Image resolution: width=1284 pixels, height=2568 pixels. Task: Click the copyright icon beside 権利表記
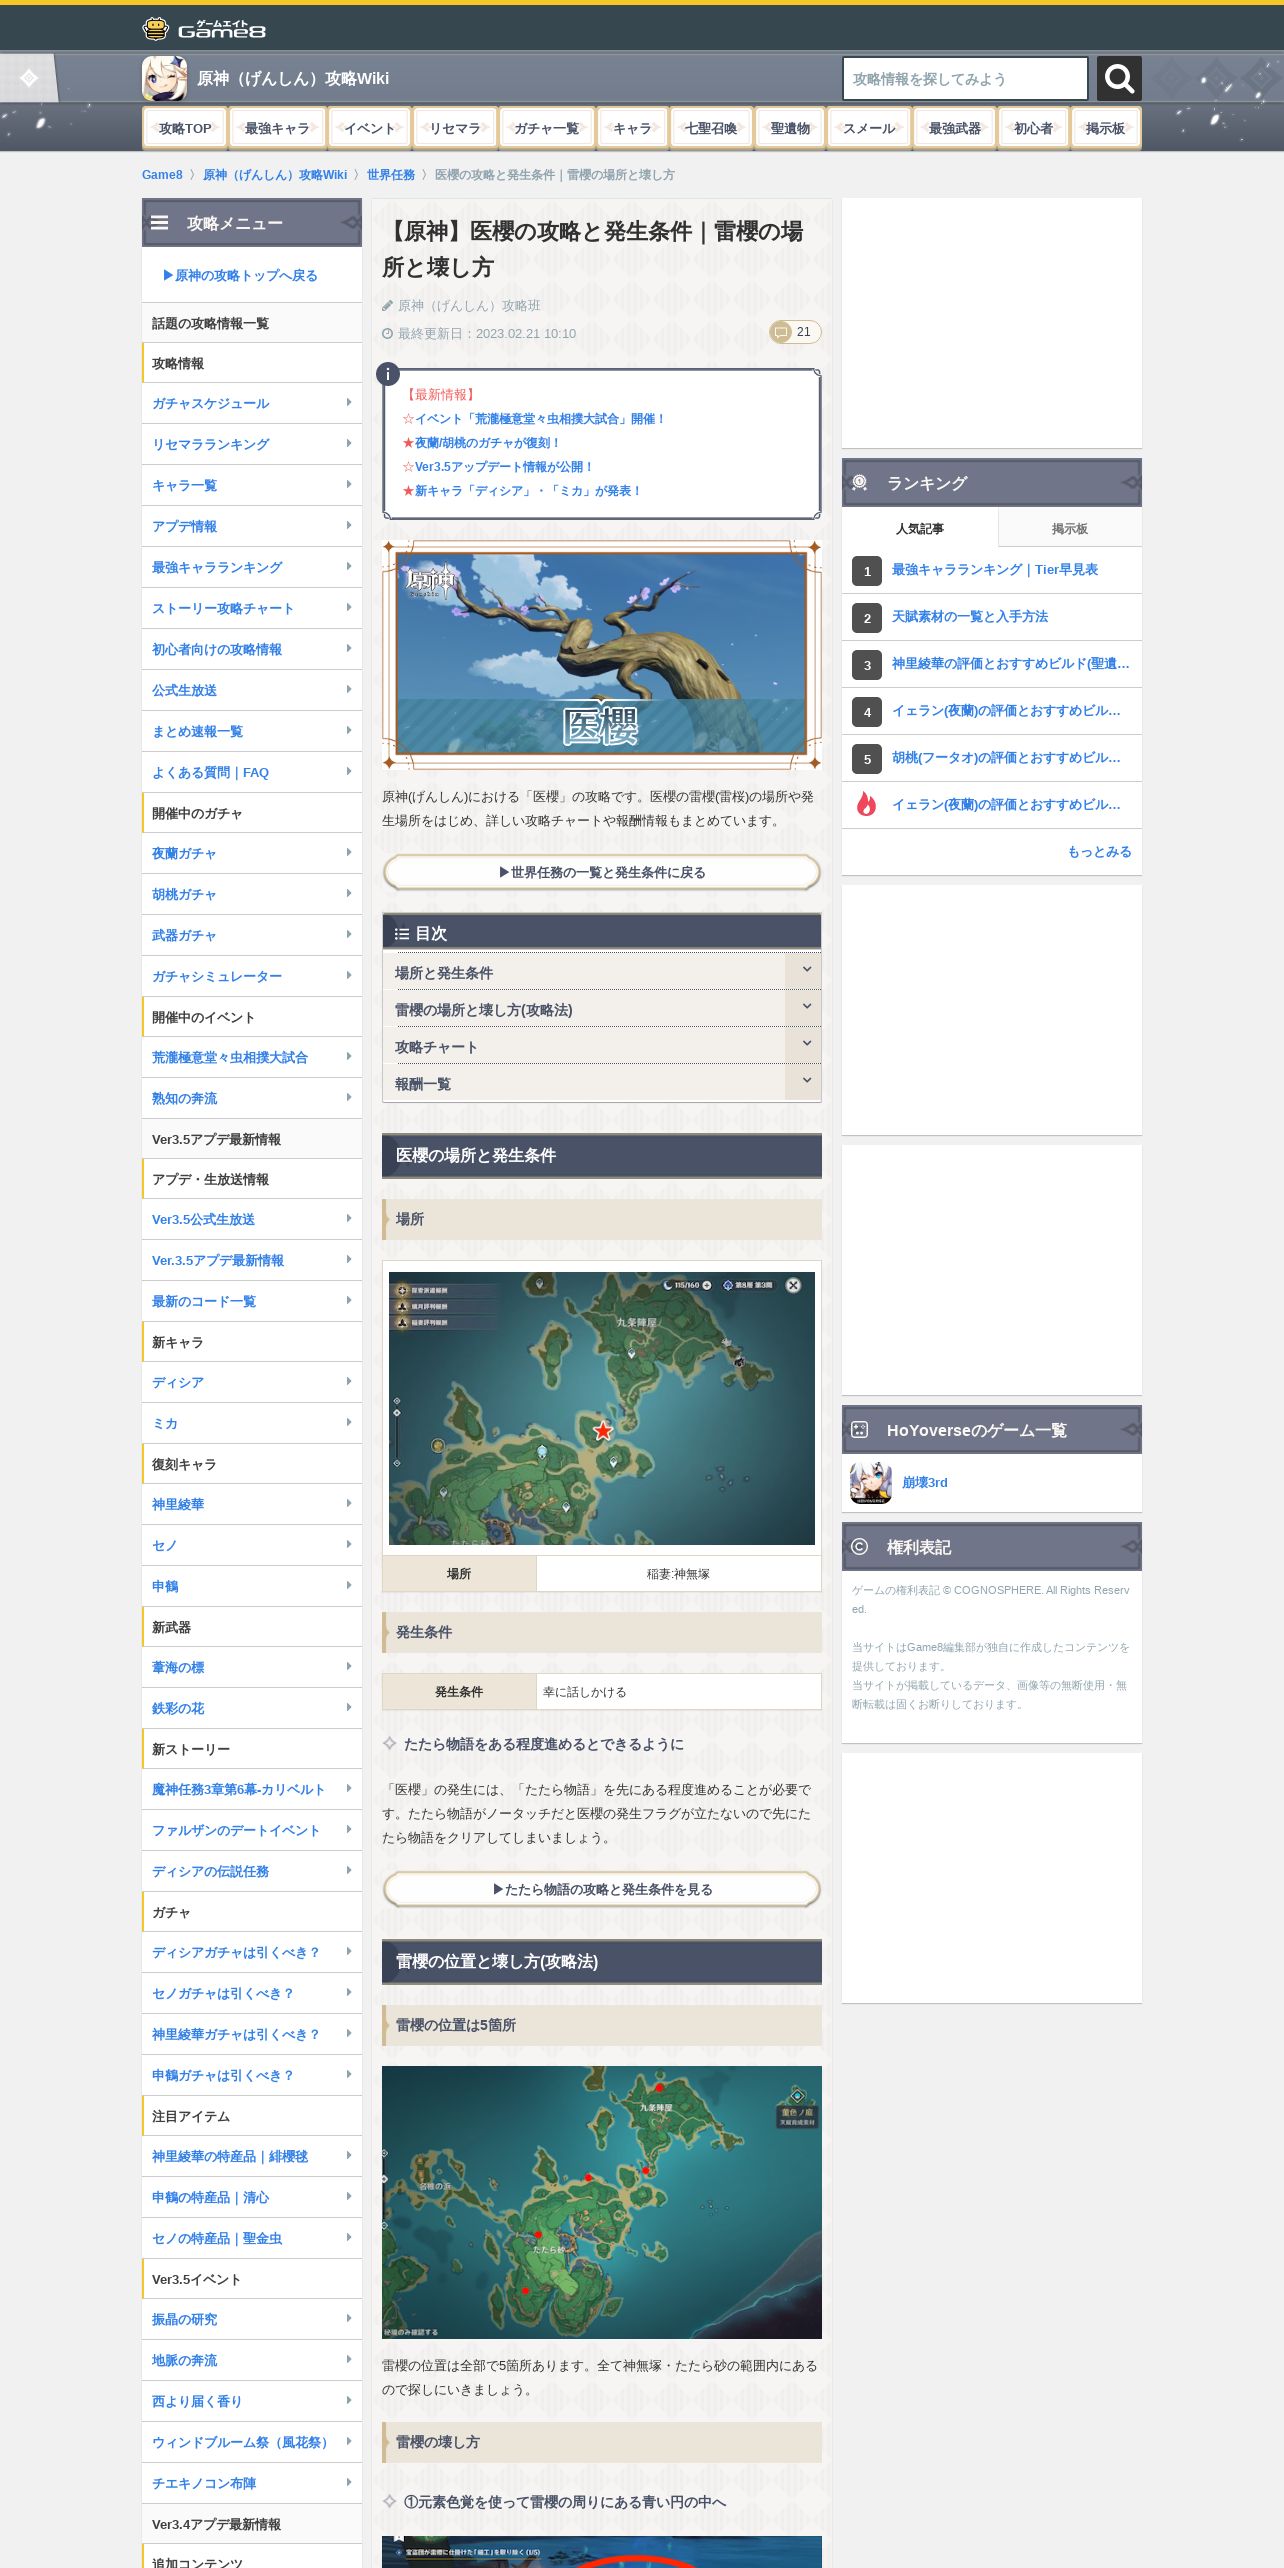click(859, 1547)
